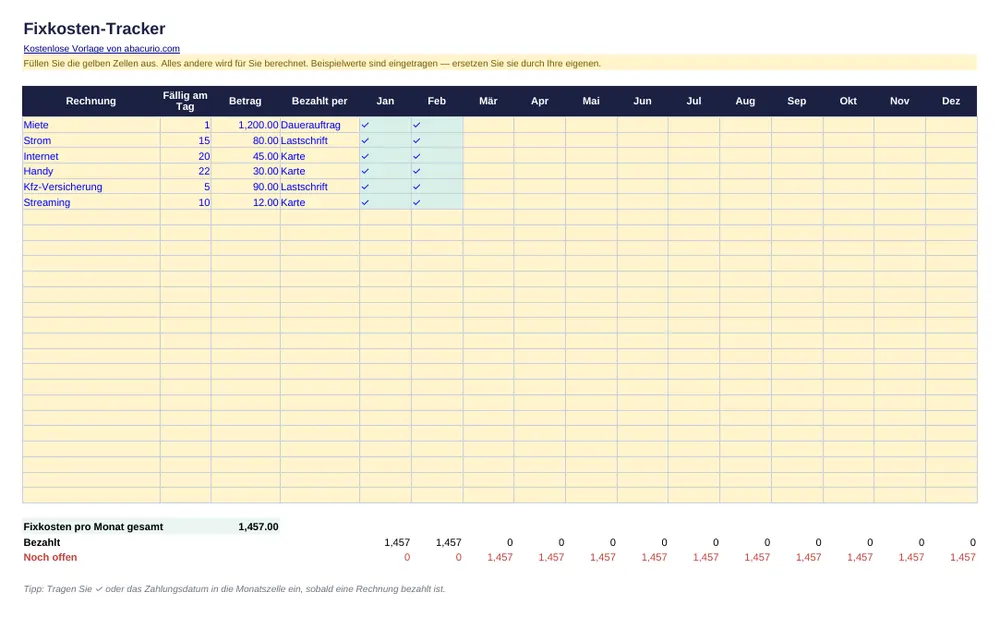This screenshot has width=1000, height=617.
Task: Select the Dez column header
Action: pos(951,101)
